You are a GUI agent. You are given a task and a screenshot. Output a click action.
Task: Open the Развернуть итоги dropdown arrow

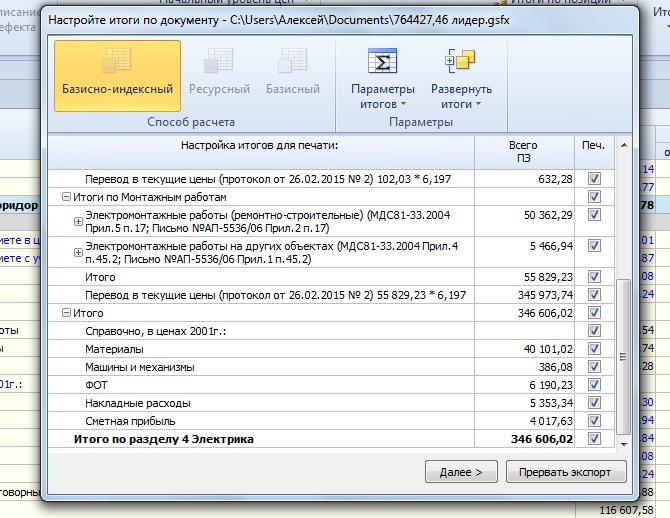[x=479, y=104]
